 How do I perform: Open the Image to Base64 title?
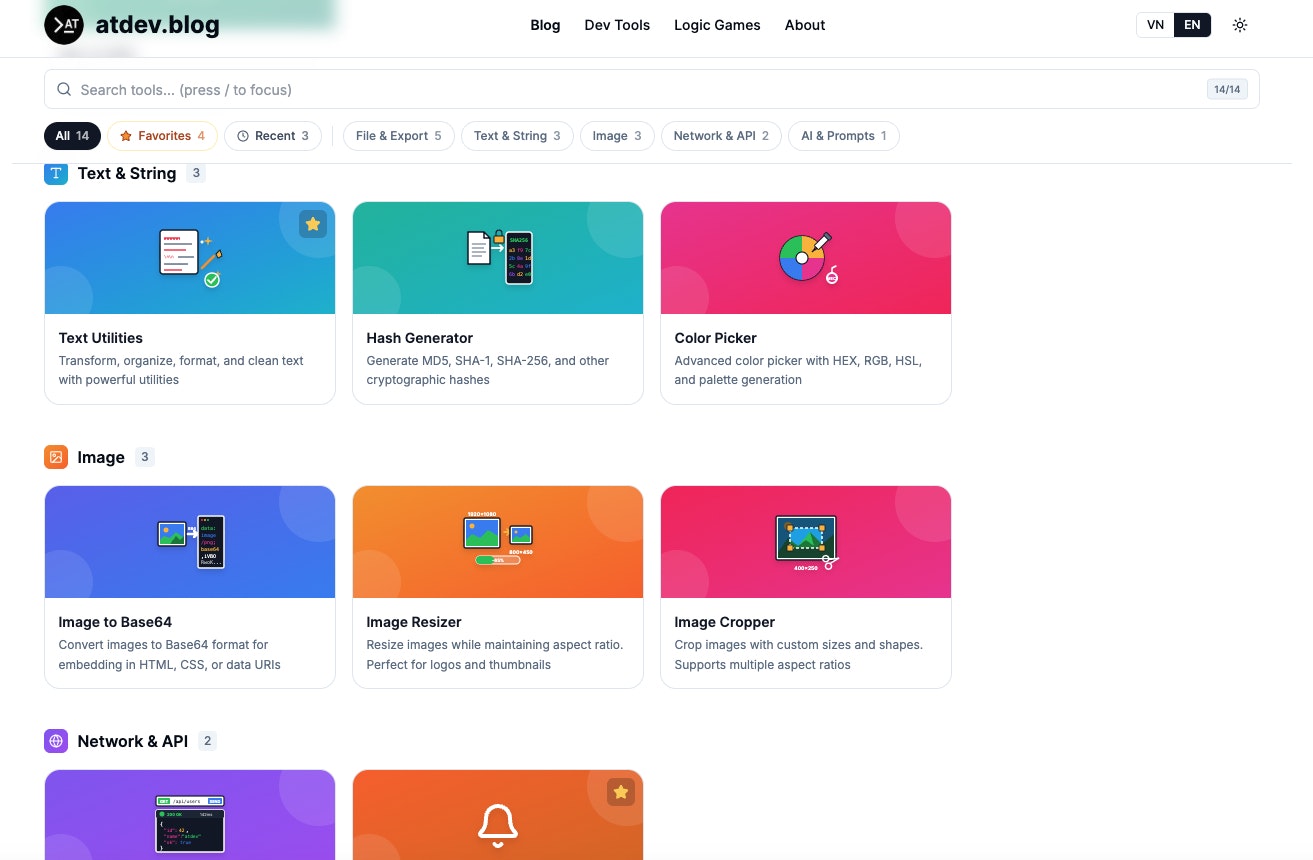point(115,622)
